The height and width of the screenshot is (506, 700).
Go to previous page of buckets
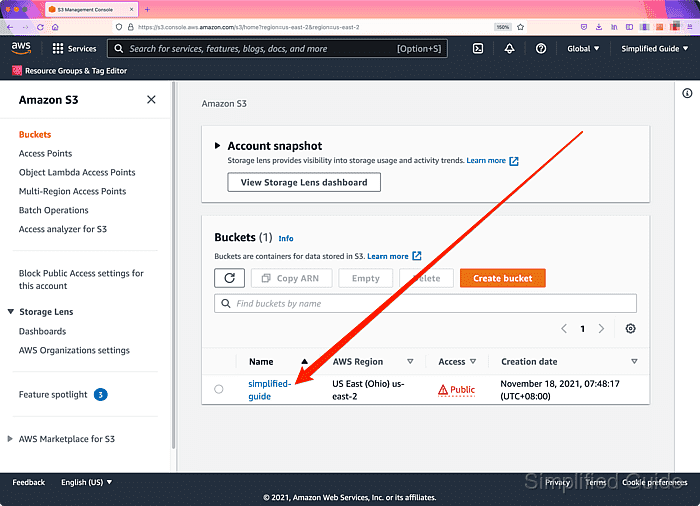click(564, 329)
